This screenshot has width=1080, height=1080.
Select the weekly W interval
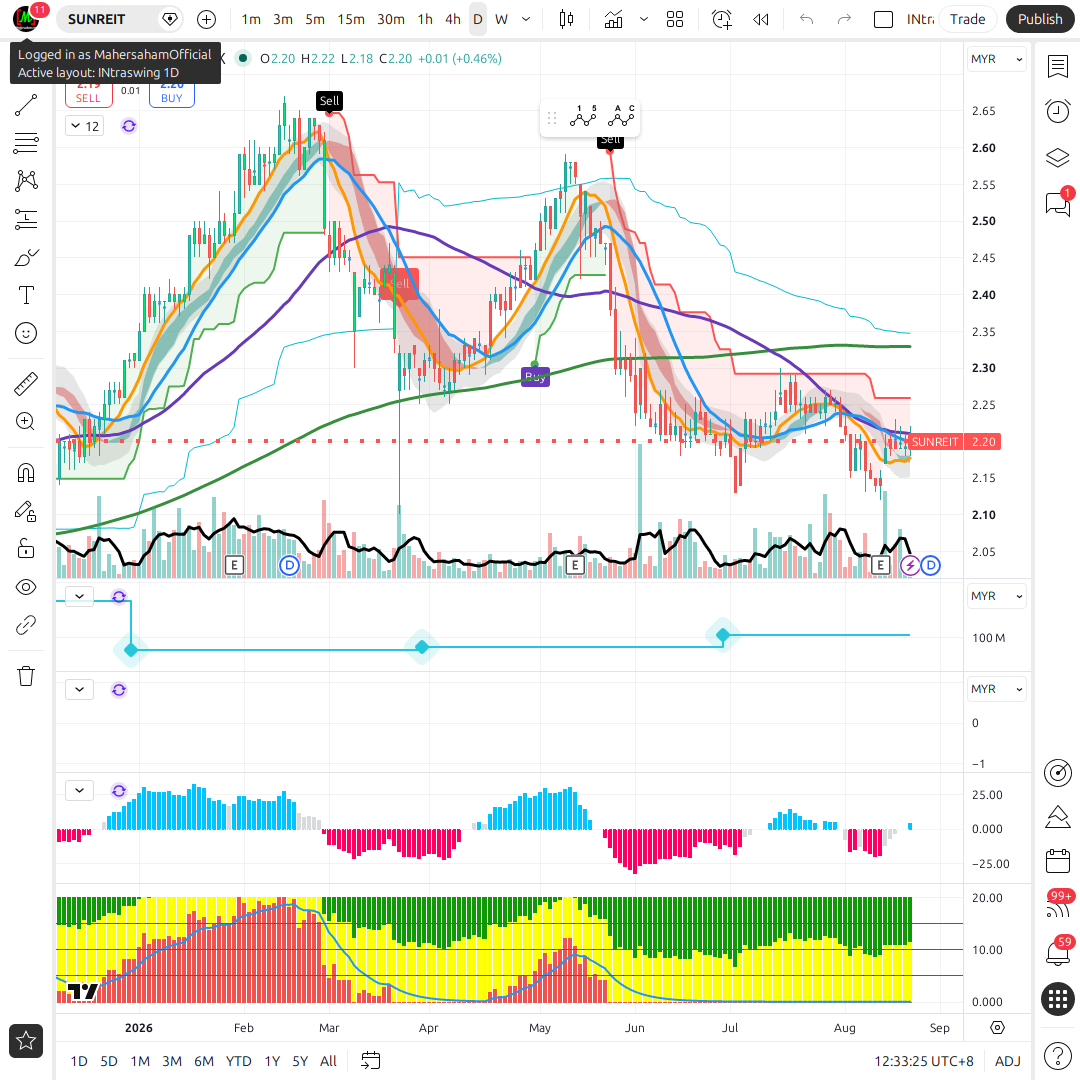coord(501,19)
